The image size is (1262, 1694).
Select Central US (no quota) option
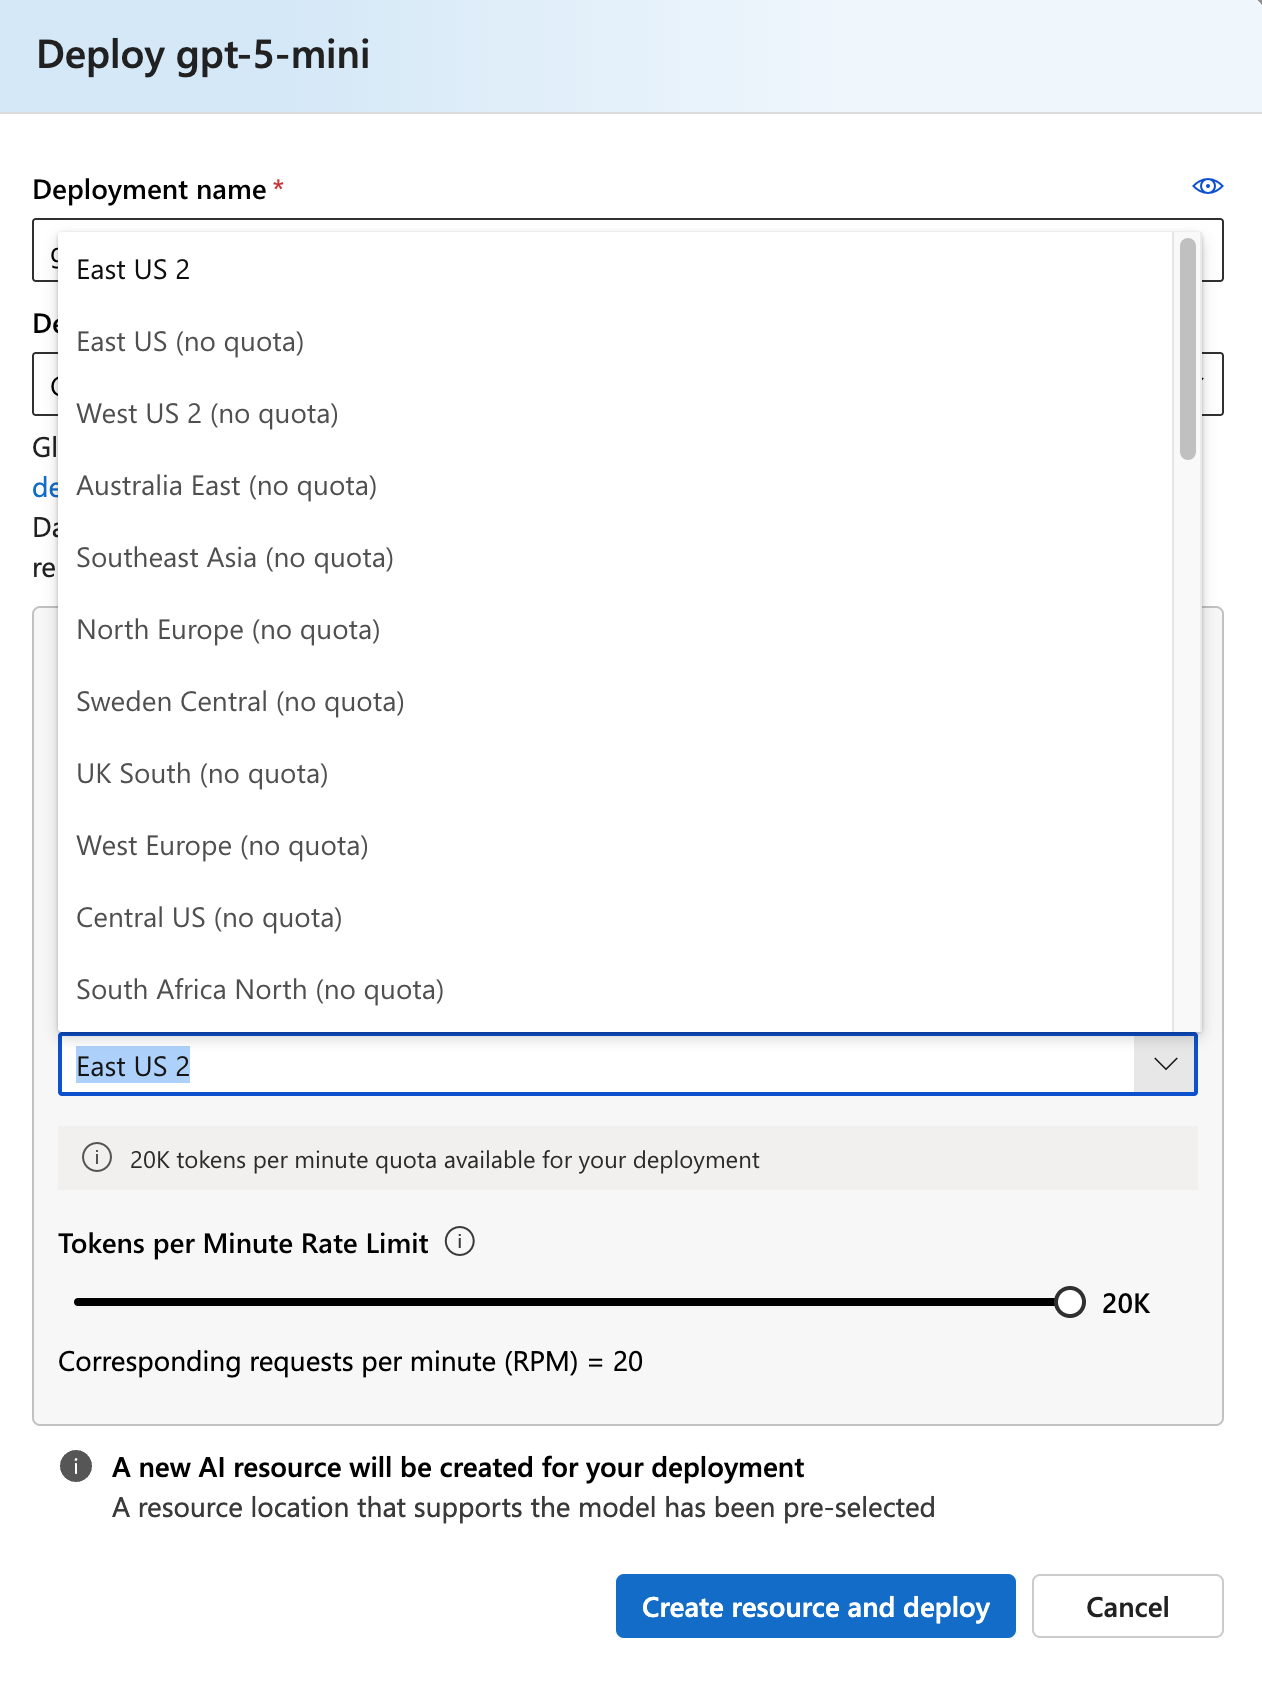pyautogui.click(x=615, y=918)
